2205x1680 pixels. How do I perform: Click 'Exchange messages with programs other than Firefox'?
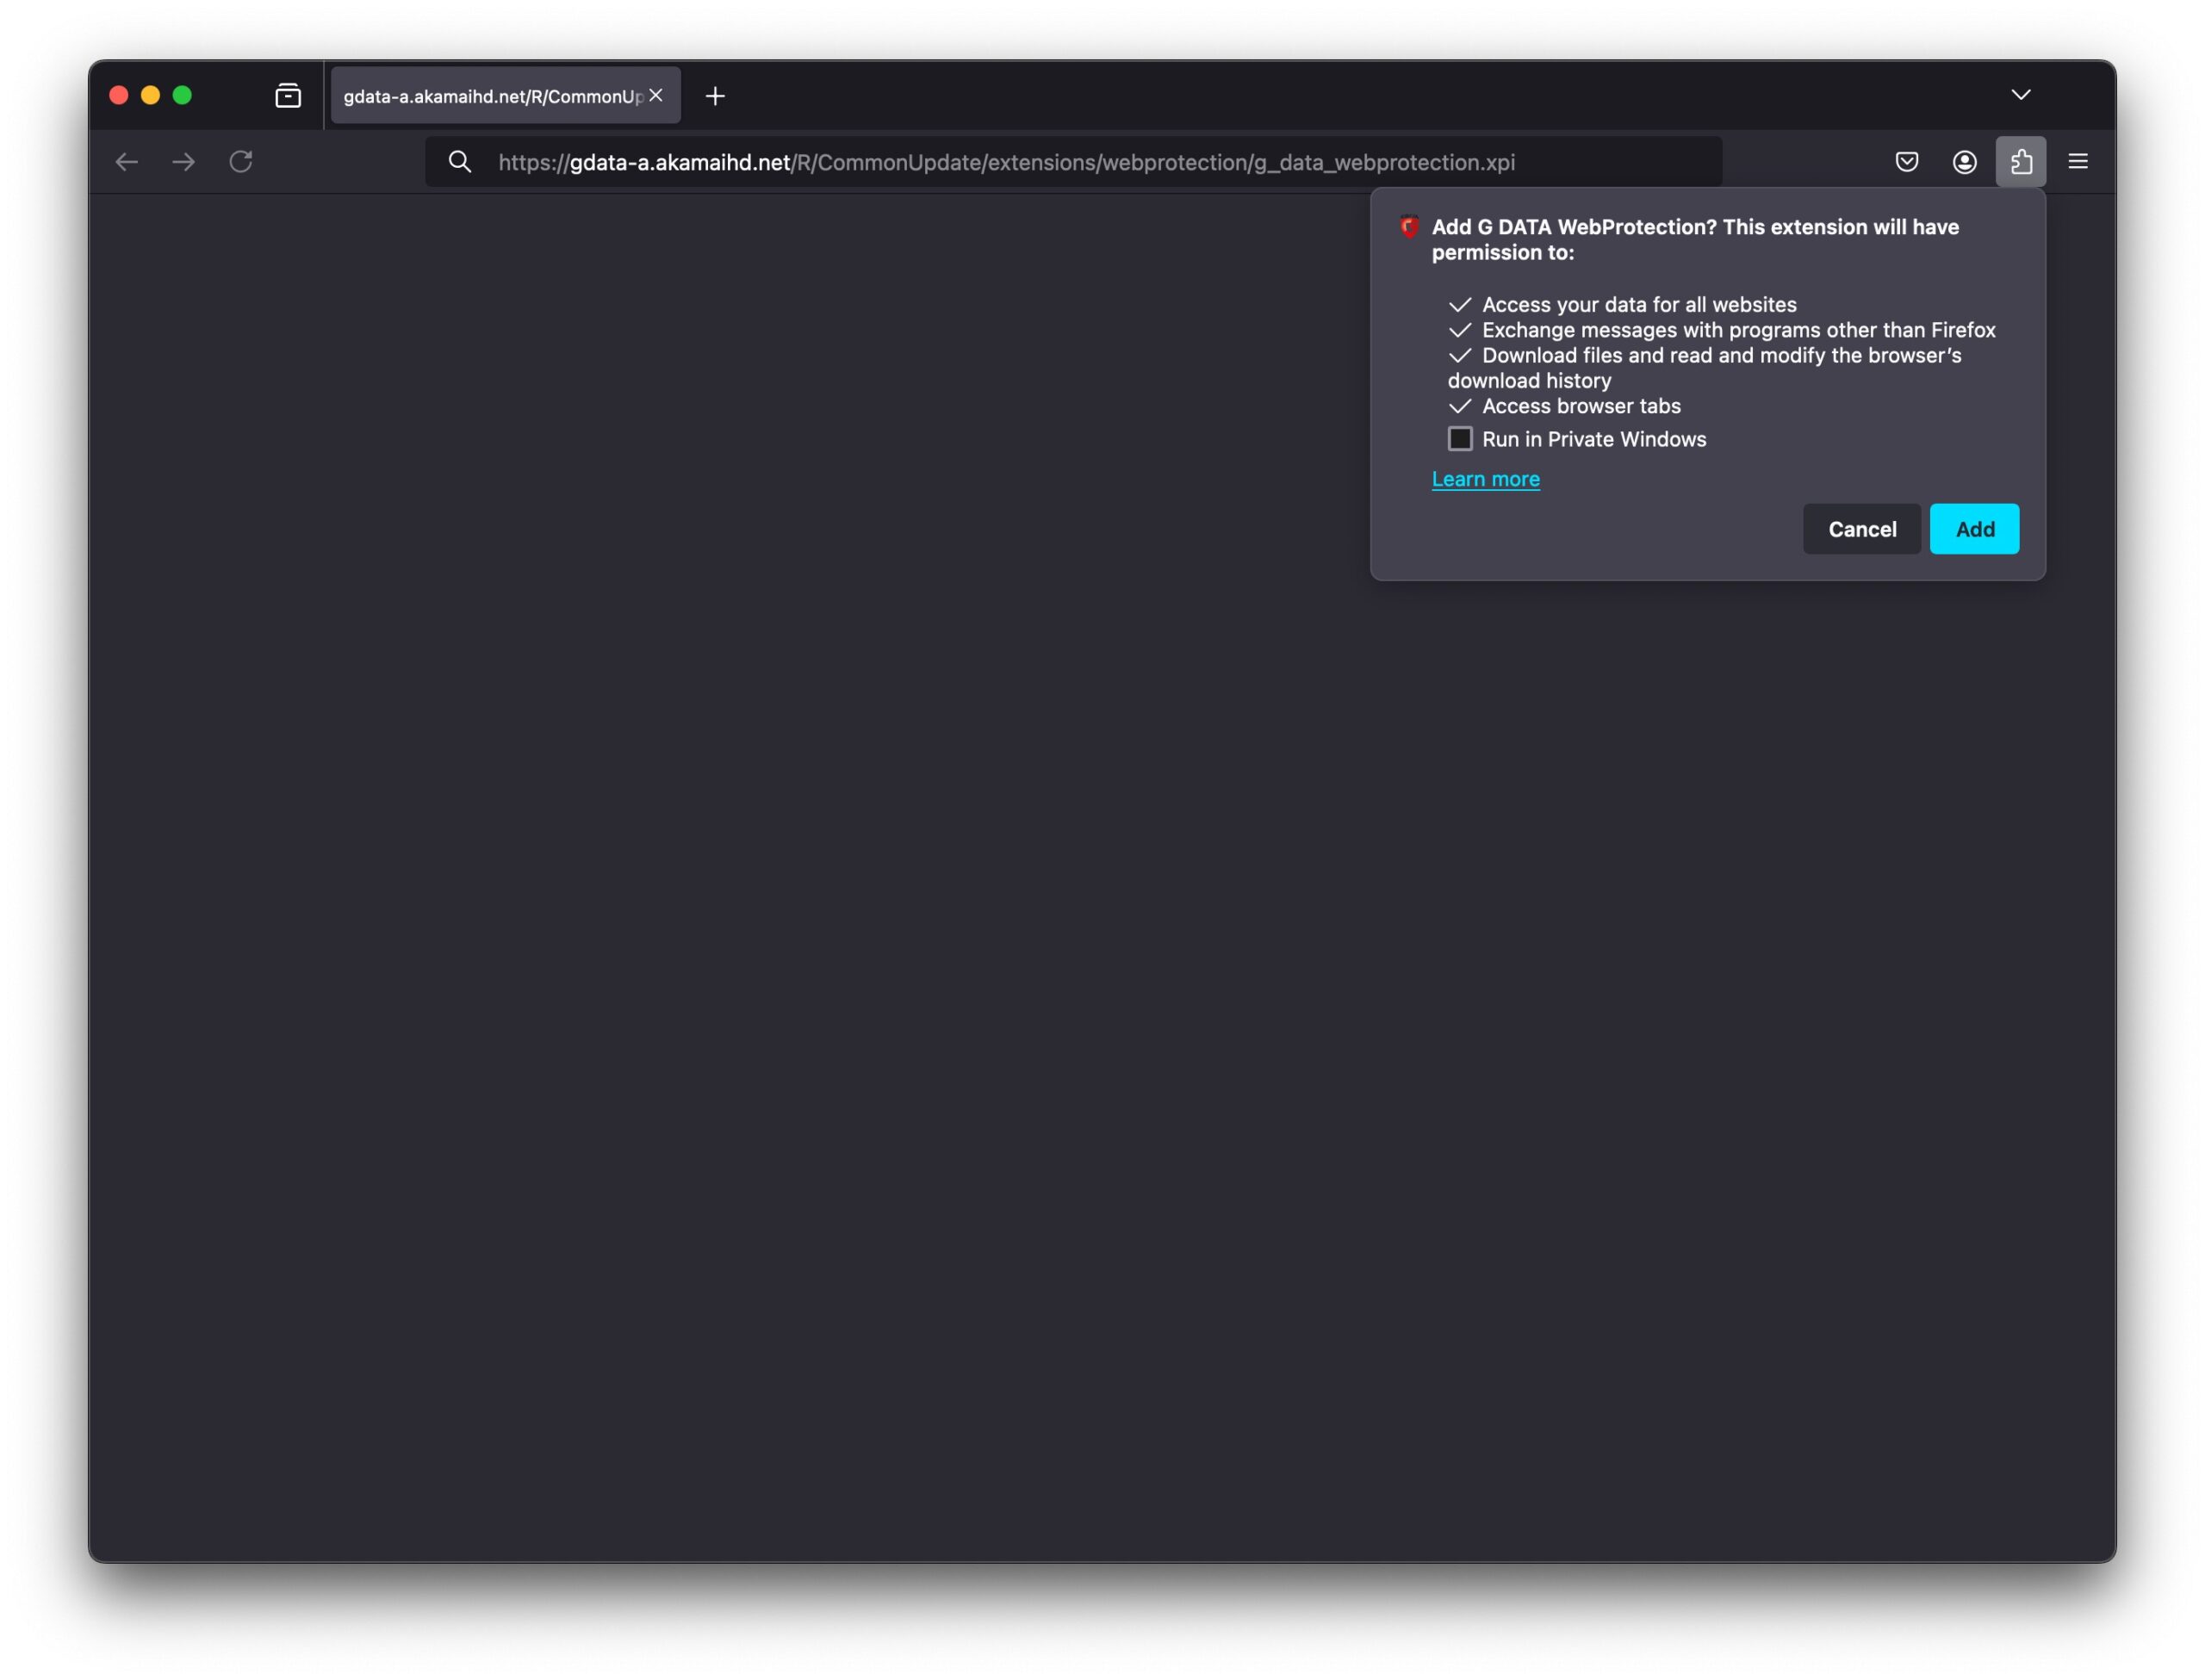coord(1739,330)
